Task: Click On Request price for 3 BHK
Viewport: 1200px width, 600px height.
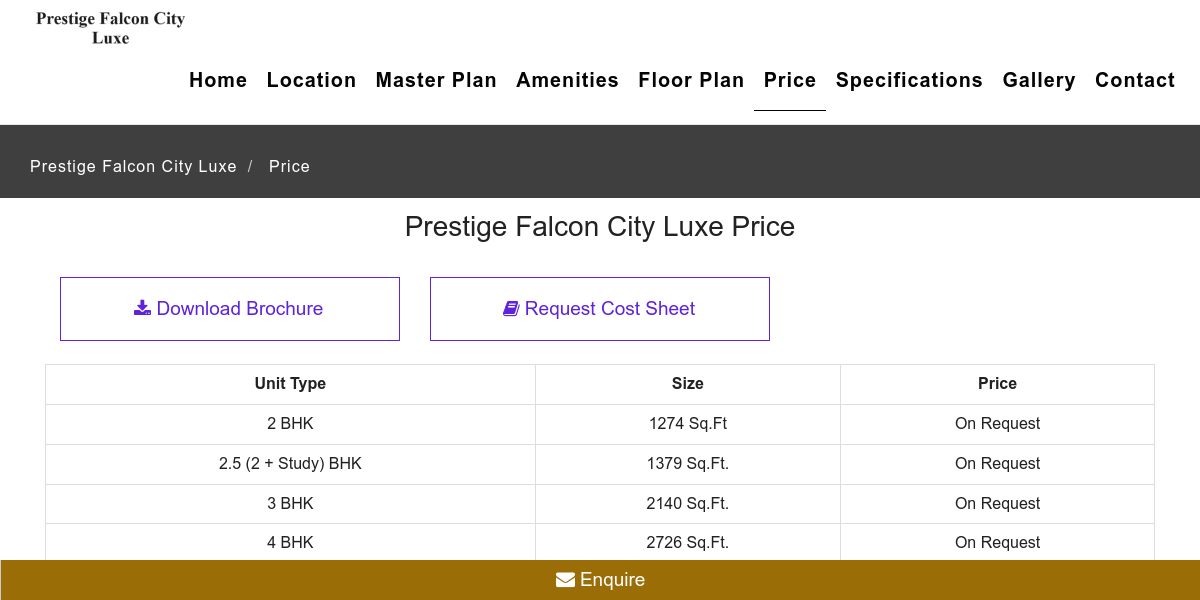Action: (x=997, y=504)
